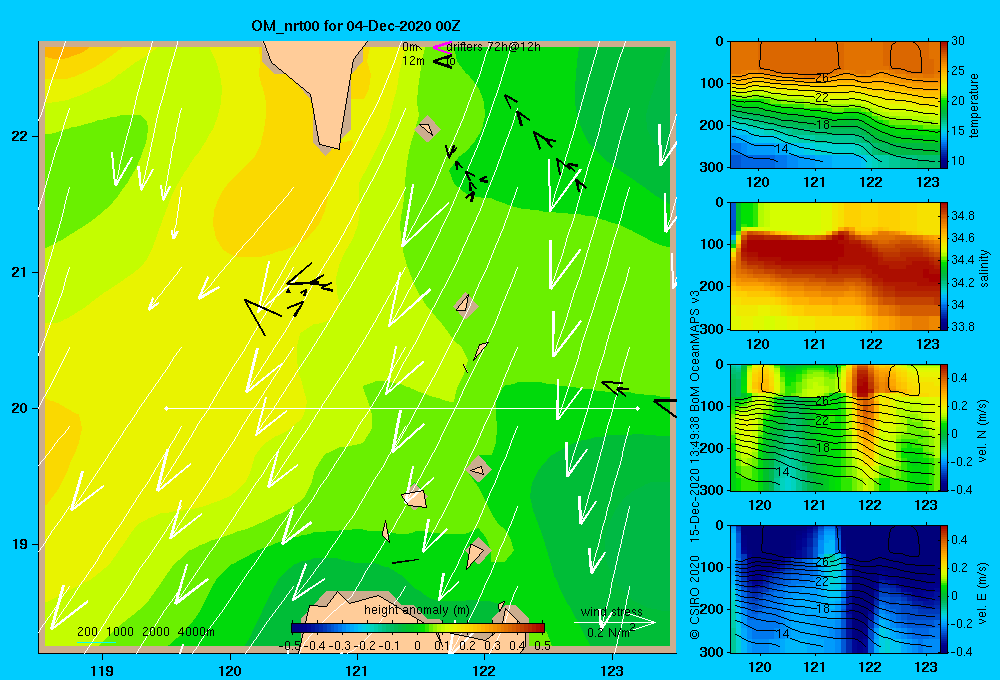Viewport: 1000px width, 680px height.
Task: Click the 'drifters 72h@12h' legend text
Action: (x=493, y=47)
